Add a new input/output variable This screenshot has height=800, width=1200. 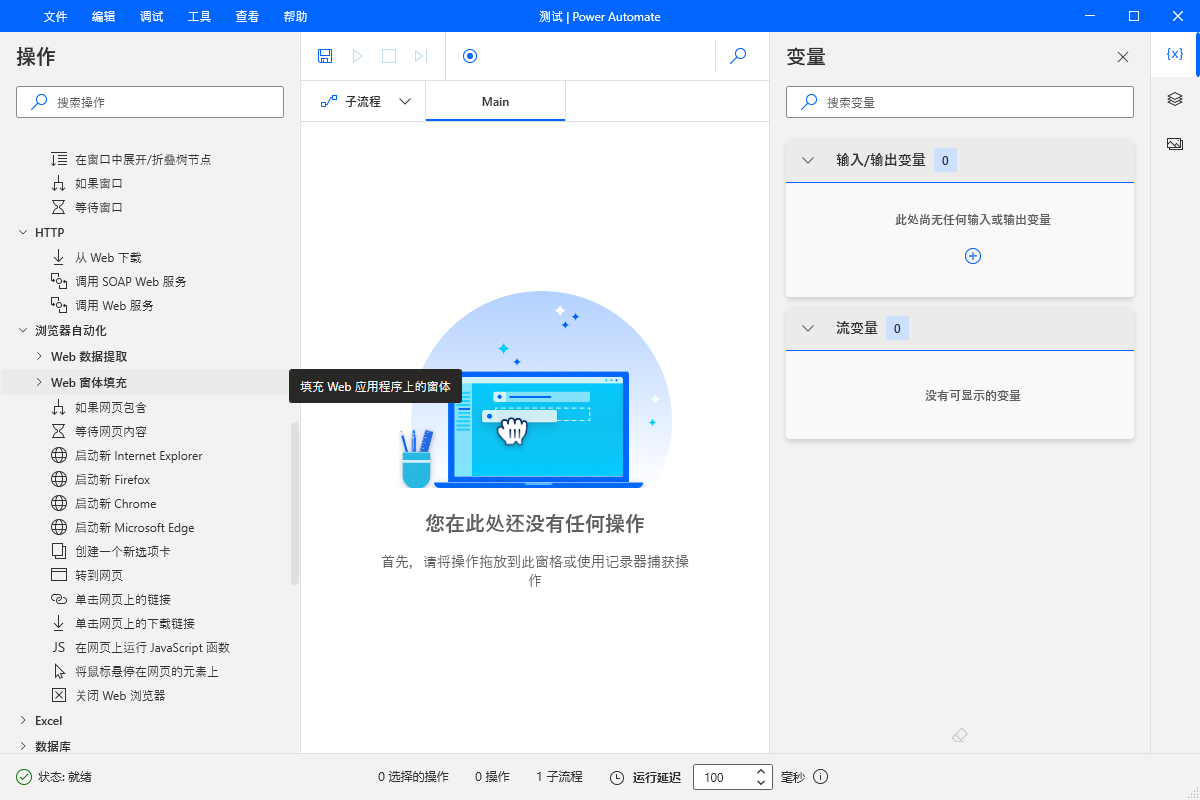[972, 256]
